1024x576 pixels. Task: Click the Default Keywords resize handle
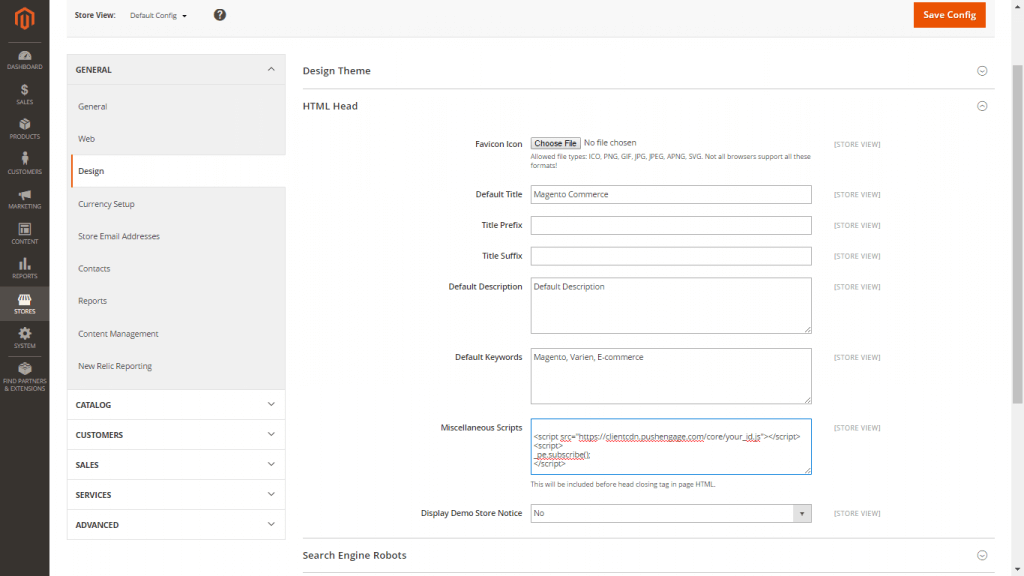tap(807, 400)
